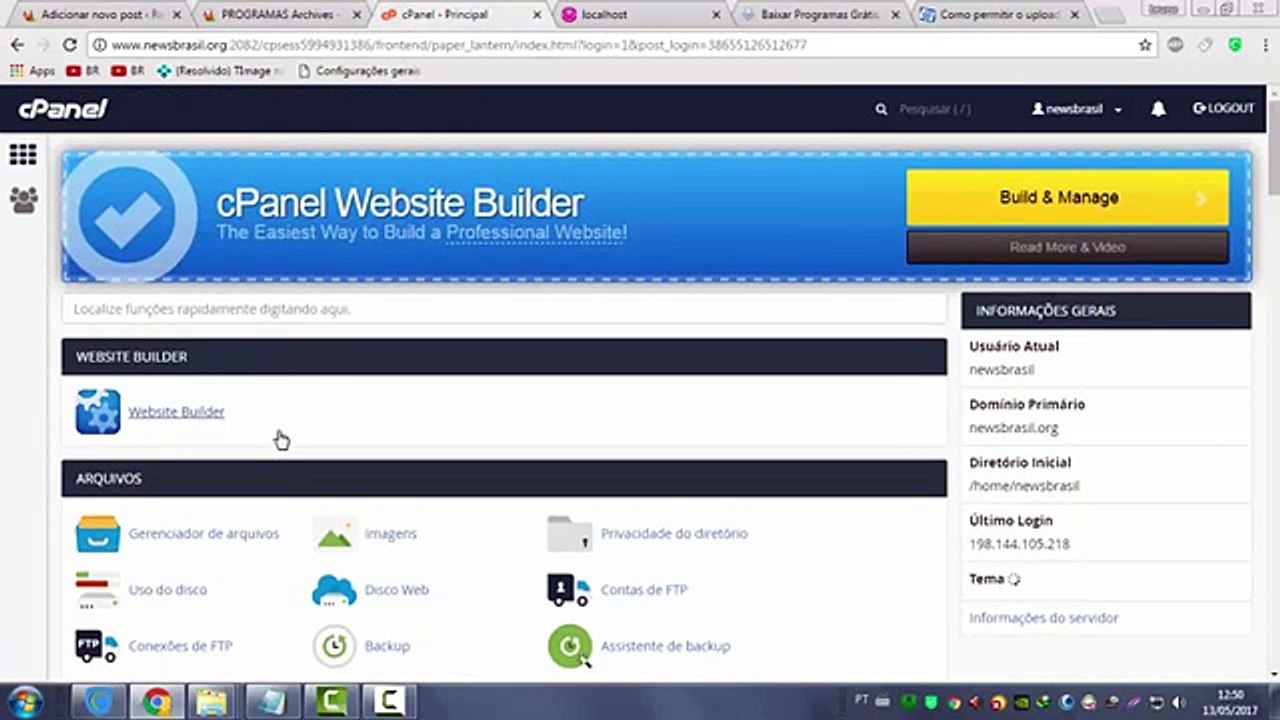
Task: Open the 'Configurações gerais' bookmark
Action: 359,71
